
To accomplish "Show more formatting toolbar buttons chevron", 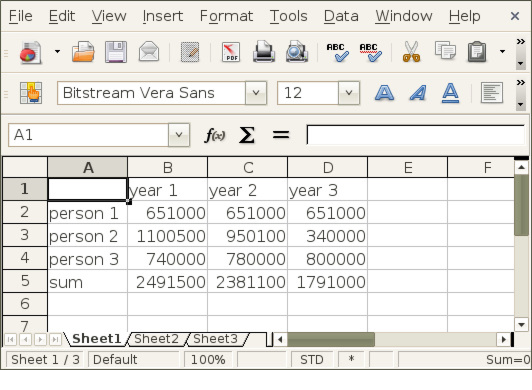I will point(520,83).
